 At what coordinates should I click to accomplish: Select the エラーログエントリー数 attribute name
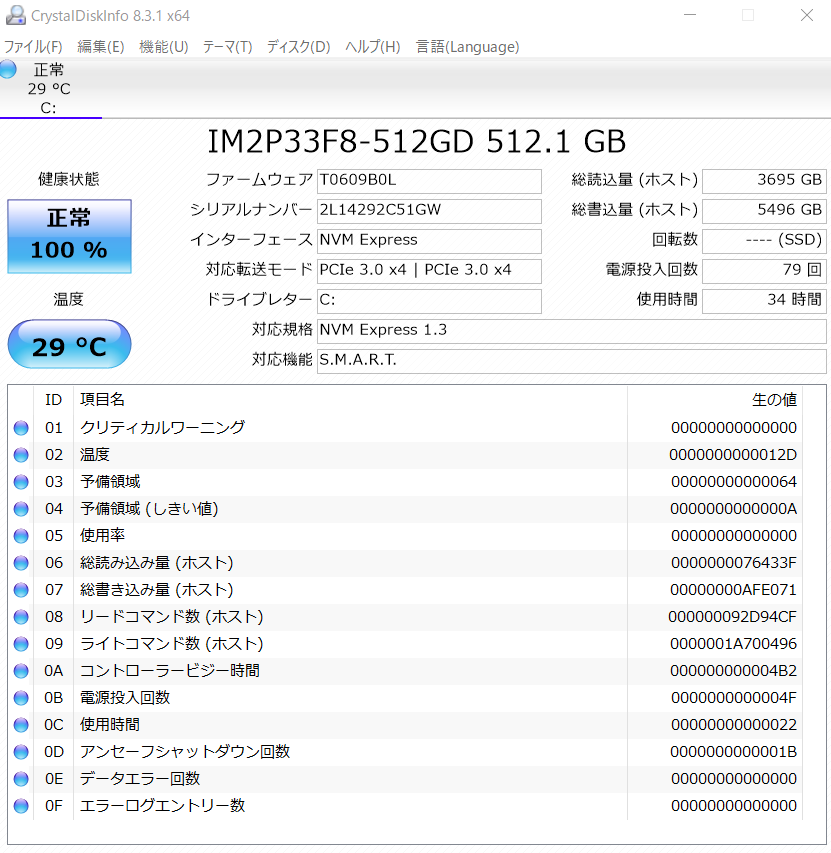163,806
